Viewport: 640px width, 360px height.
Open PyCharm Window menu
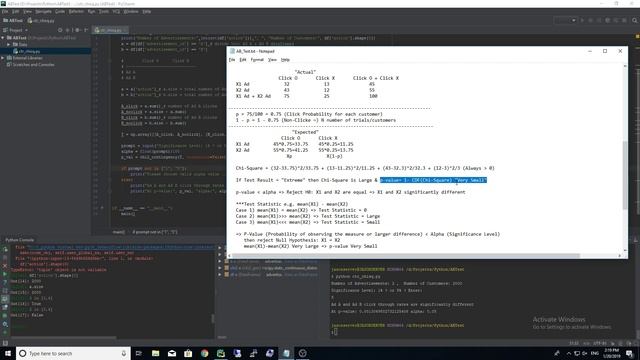[x=131, y=11]
